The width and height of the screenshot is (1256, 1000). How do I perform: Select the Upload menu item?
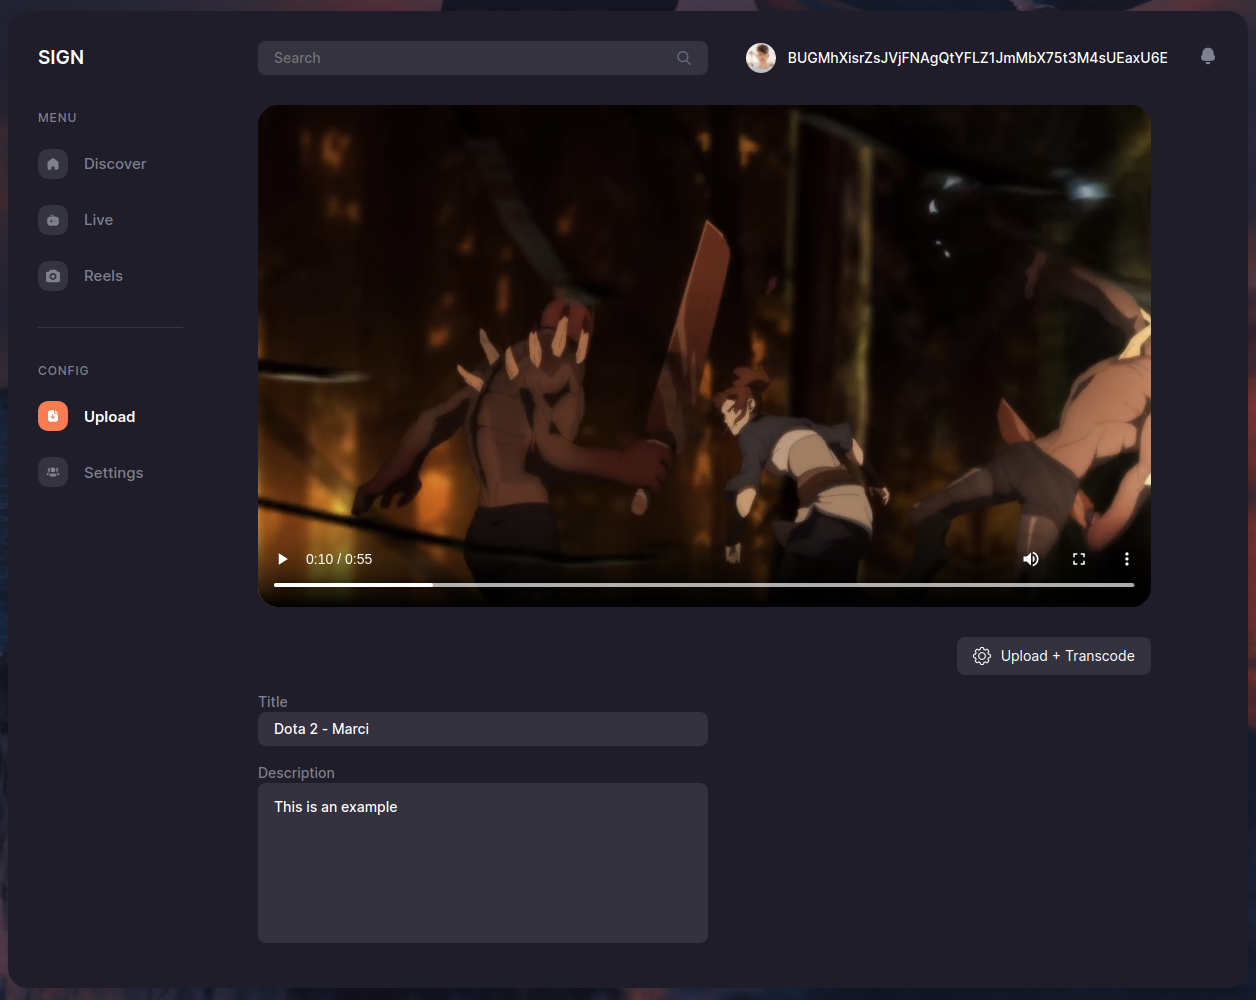point(109,417)
